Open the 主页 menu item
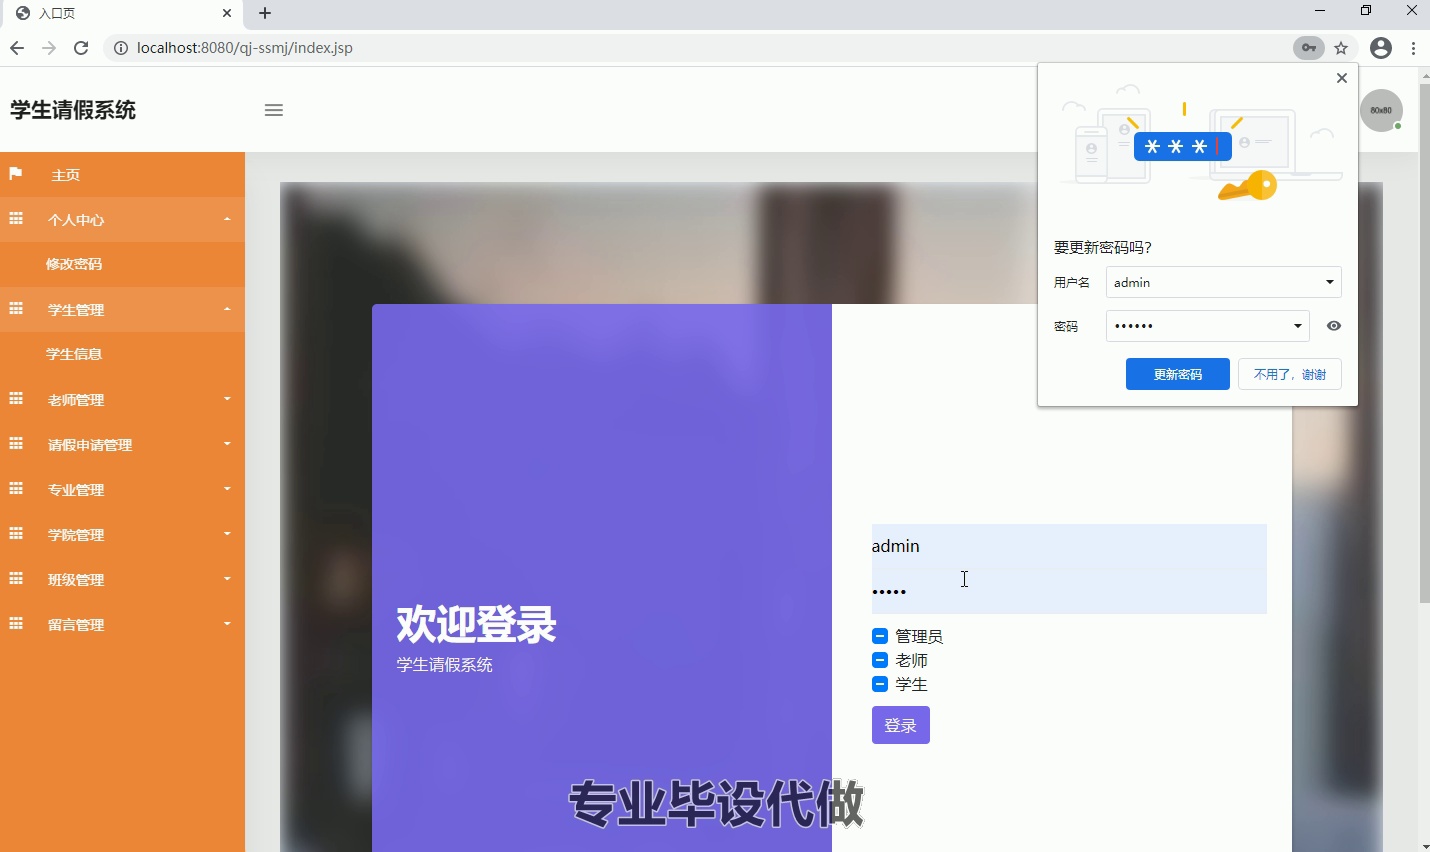Viewport: 1430px width, 852px height. [x=122, y=175]
